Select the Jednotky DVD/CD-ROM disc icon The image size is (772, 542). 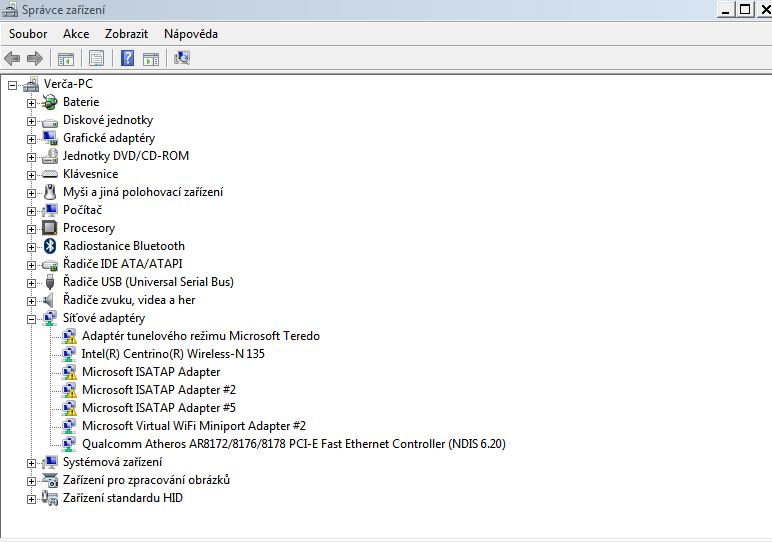50,156
